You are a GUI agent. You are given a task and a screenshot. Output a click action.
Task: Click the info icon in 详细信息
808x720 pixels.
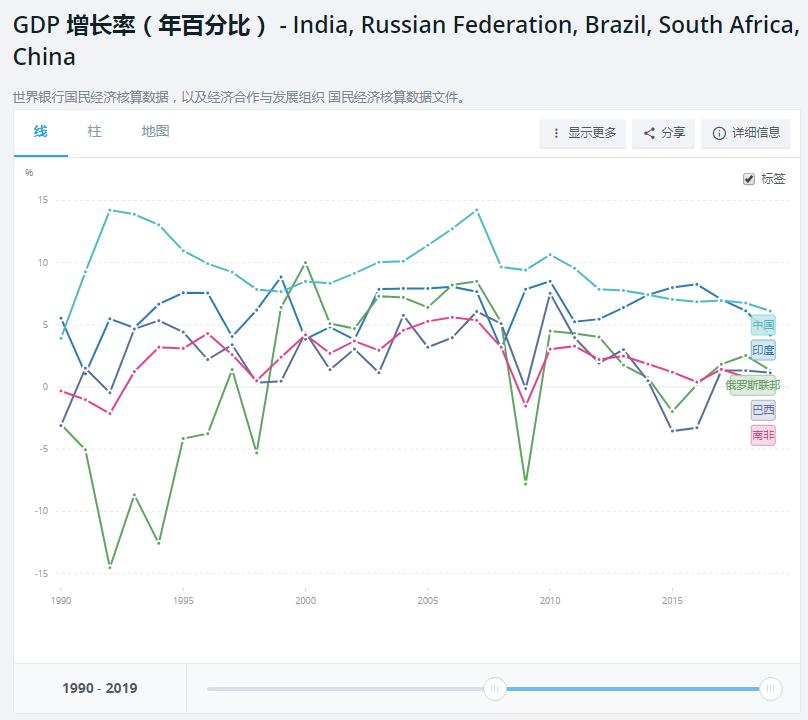tap(719, 133)
